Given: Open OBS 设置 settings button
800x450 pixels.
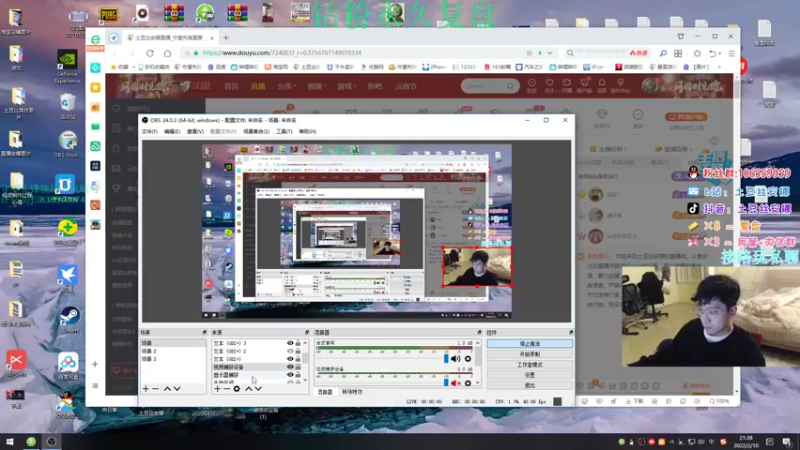Looking at the screenshot, I should 530,375.
